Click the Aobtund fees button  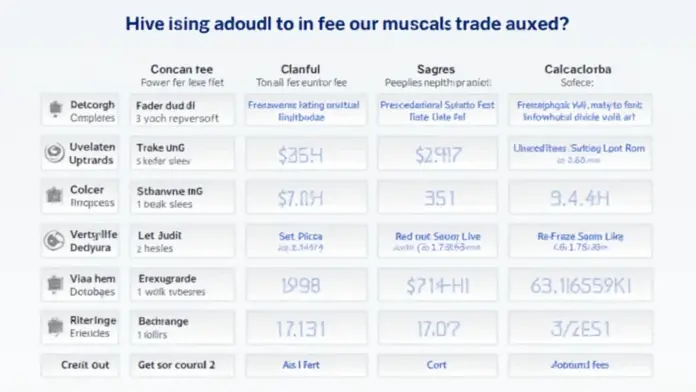point(580,365)
